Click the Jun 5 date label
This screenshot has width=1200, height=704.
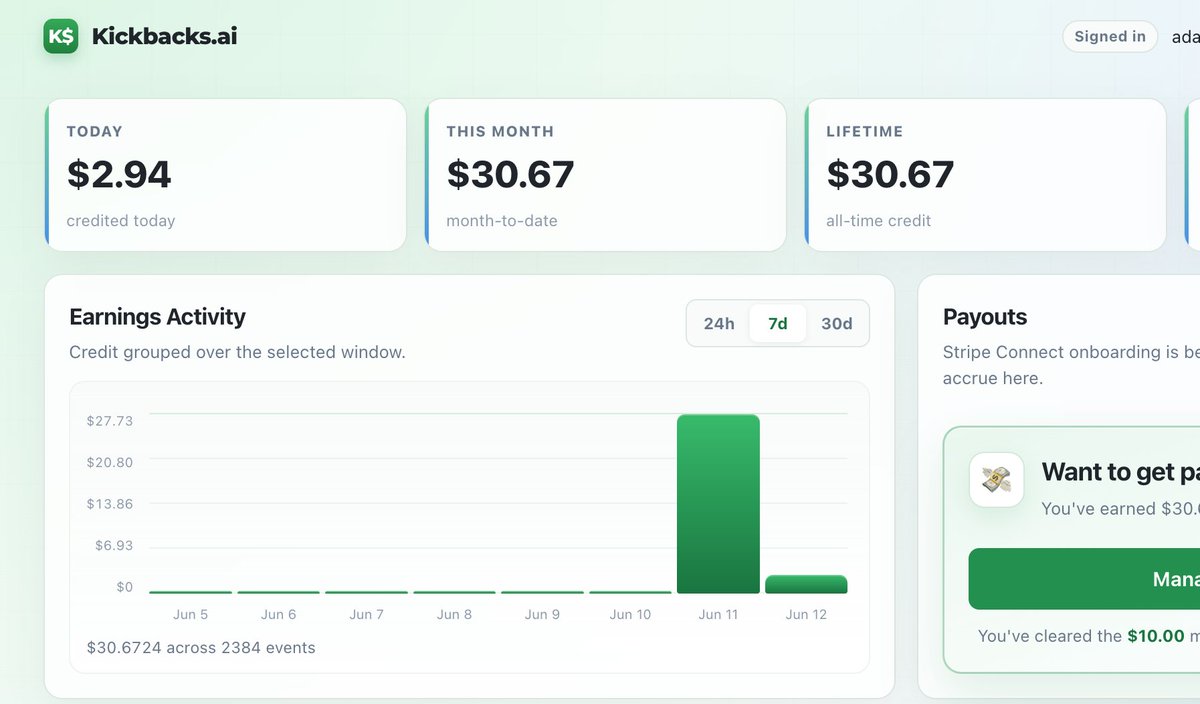pyautogui.click(x=190, y=614)
